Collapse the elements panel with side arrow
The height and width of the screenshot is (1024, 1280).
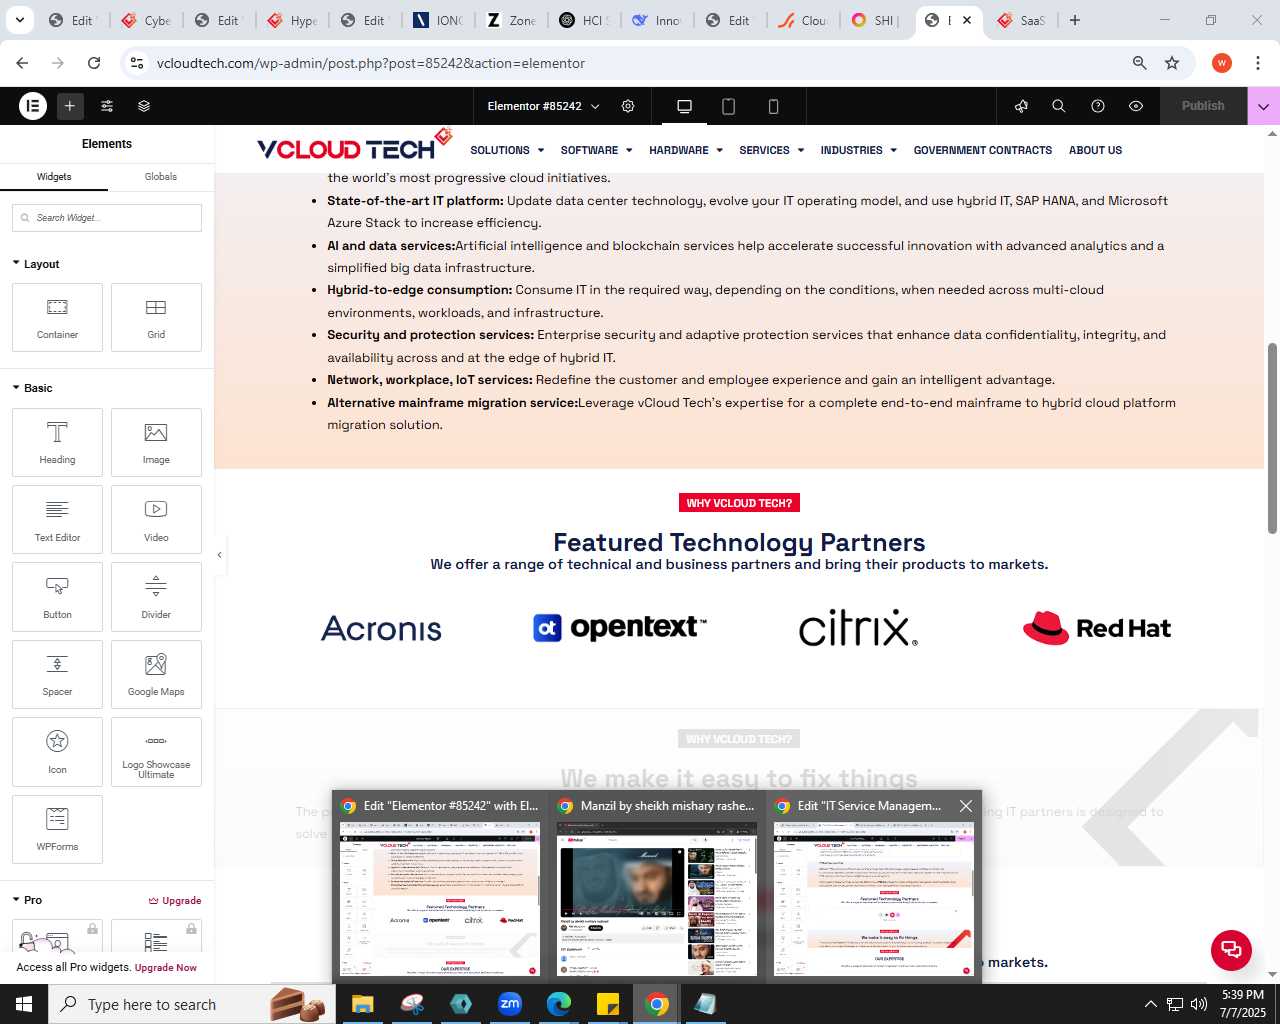[x=220, y=555]
